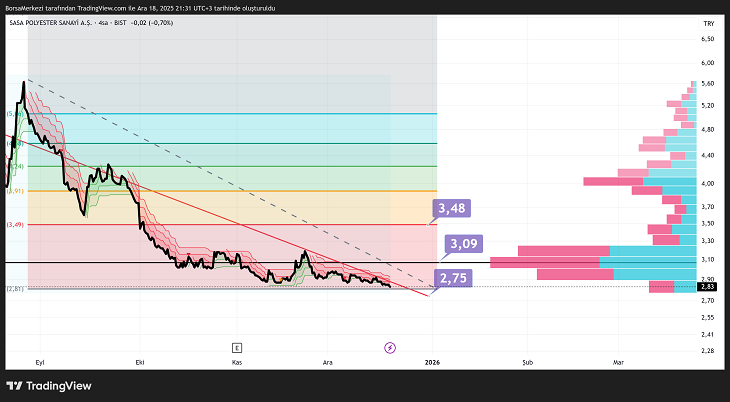Click the current price tag 2,83
This screenshot has width=730, height=402.
point(708,287)
